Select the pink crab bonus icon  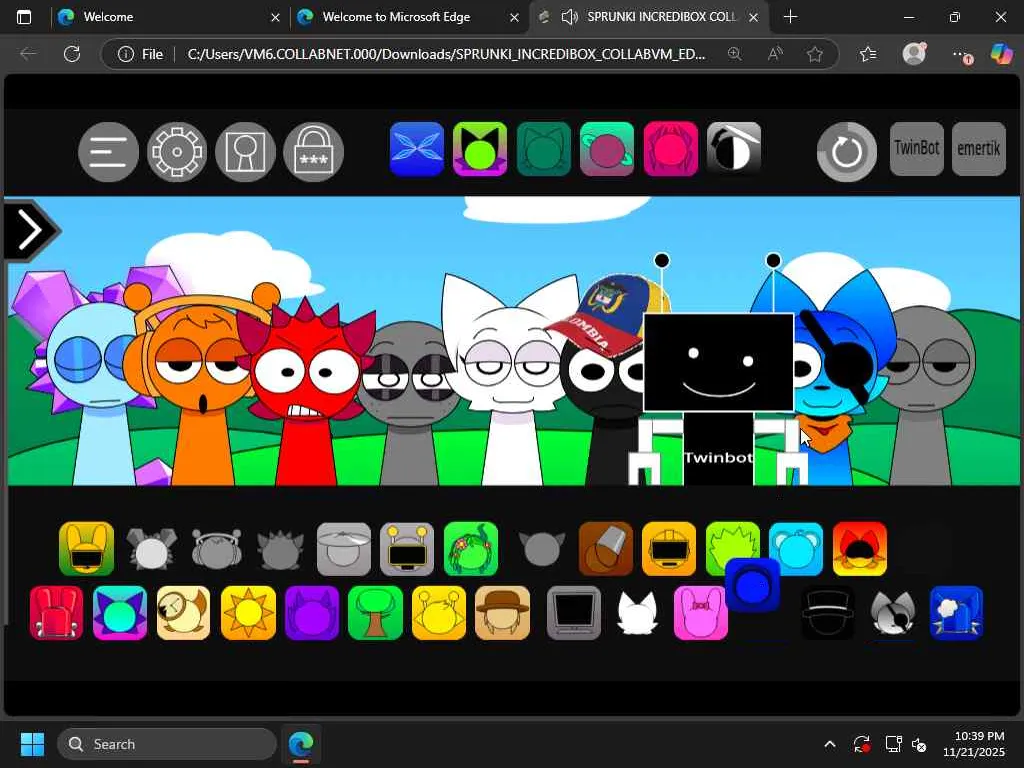pos(671,149)
